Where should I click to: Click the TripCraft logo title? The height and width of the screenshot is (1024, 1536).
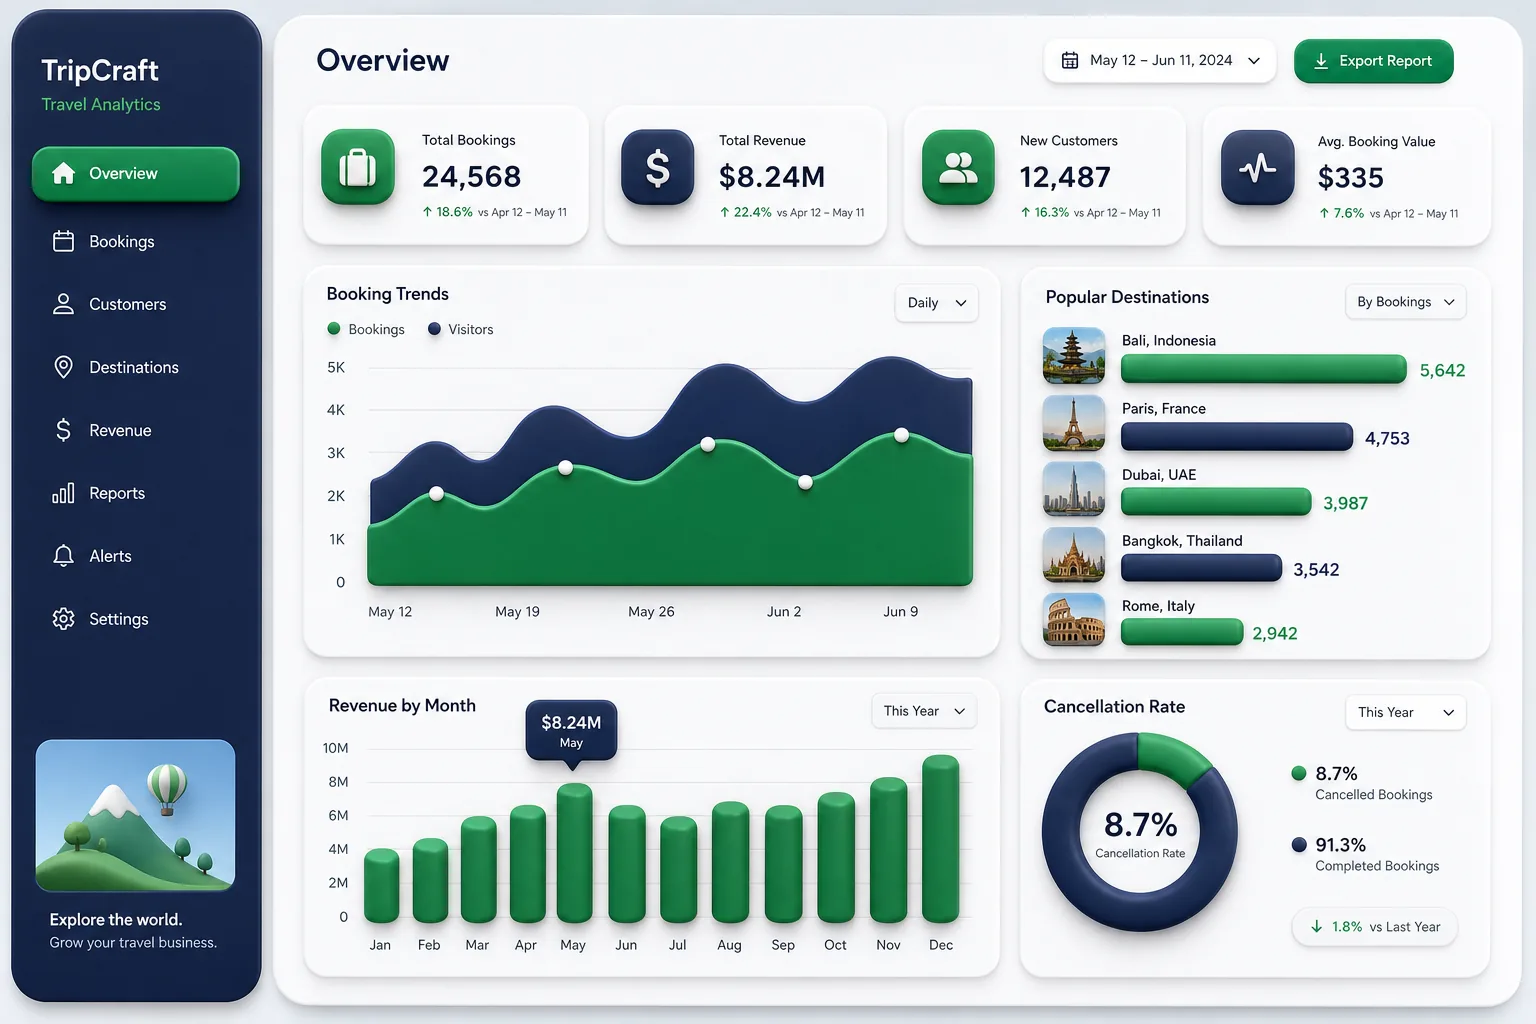(100, 70)
